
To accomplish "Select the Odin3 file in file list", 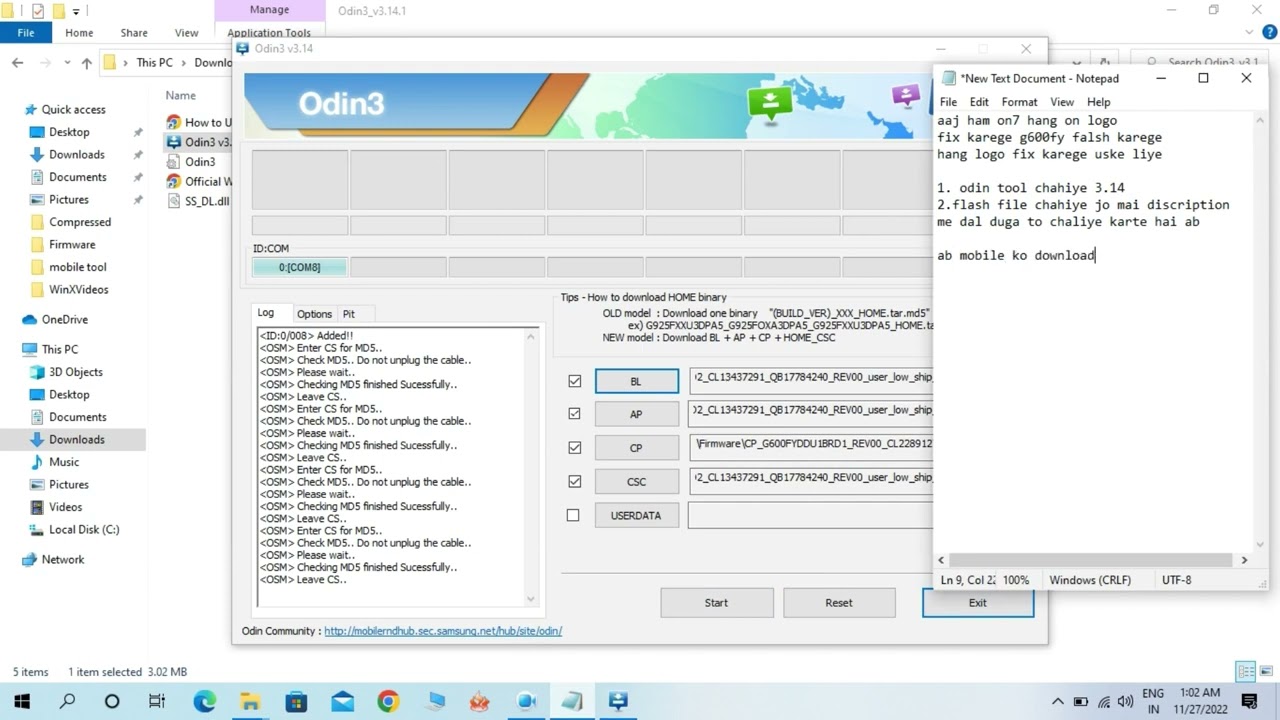I will point(200,161).
